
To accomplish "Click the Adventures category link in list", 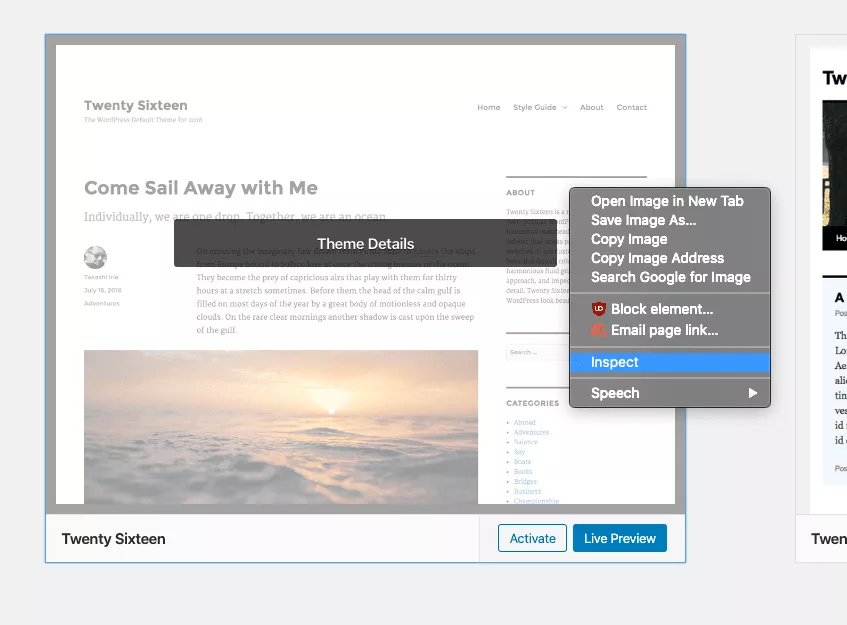I will [531, 432].
